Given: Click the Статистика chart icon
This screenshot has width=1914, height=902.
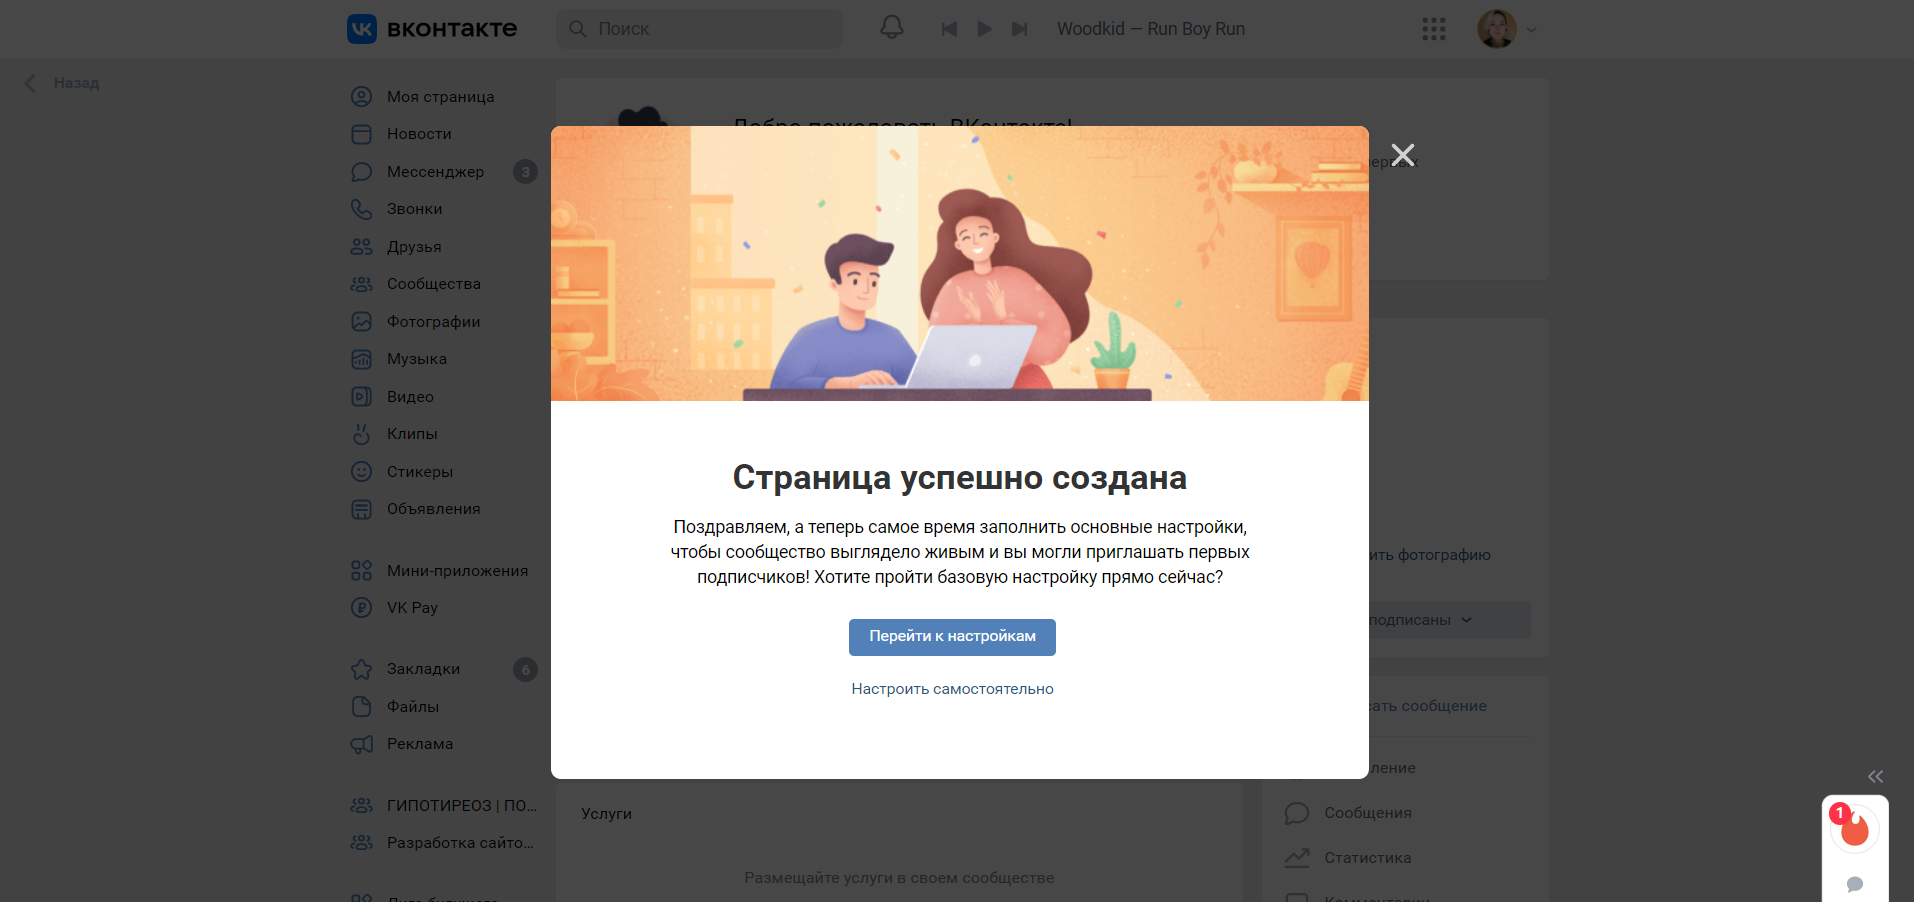Looking at the screenshot, I should (x=1297, y=858).
